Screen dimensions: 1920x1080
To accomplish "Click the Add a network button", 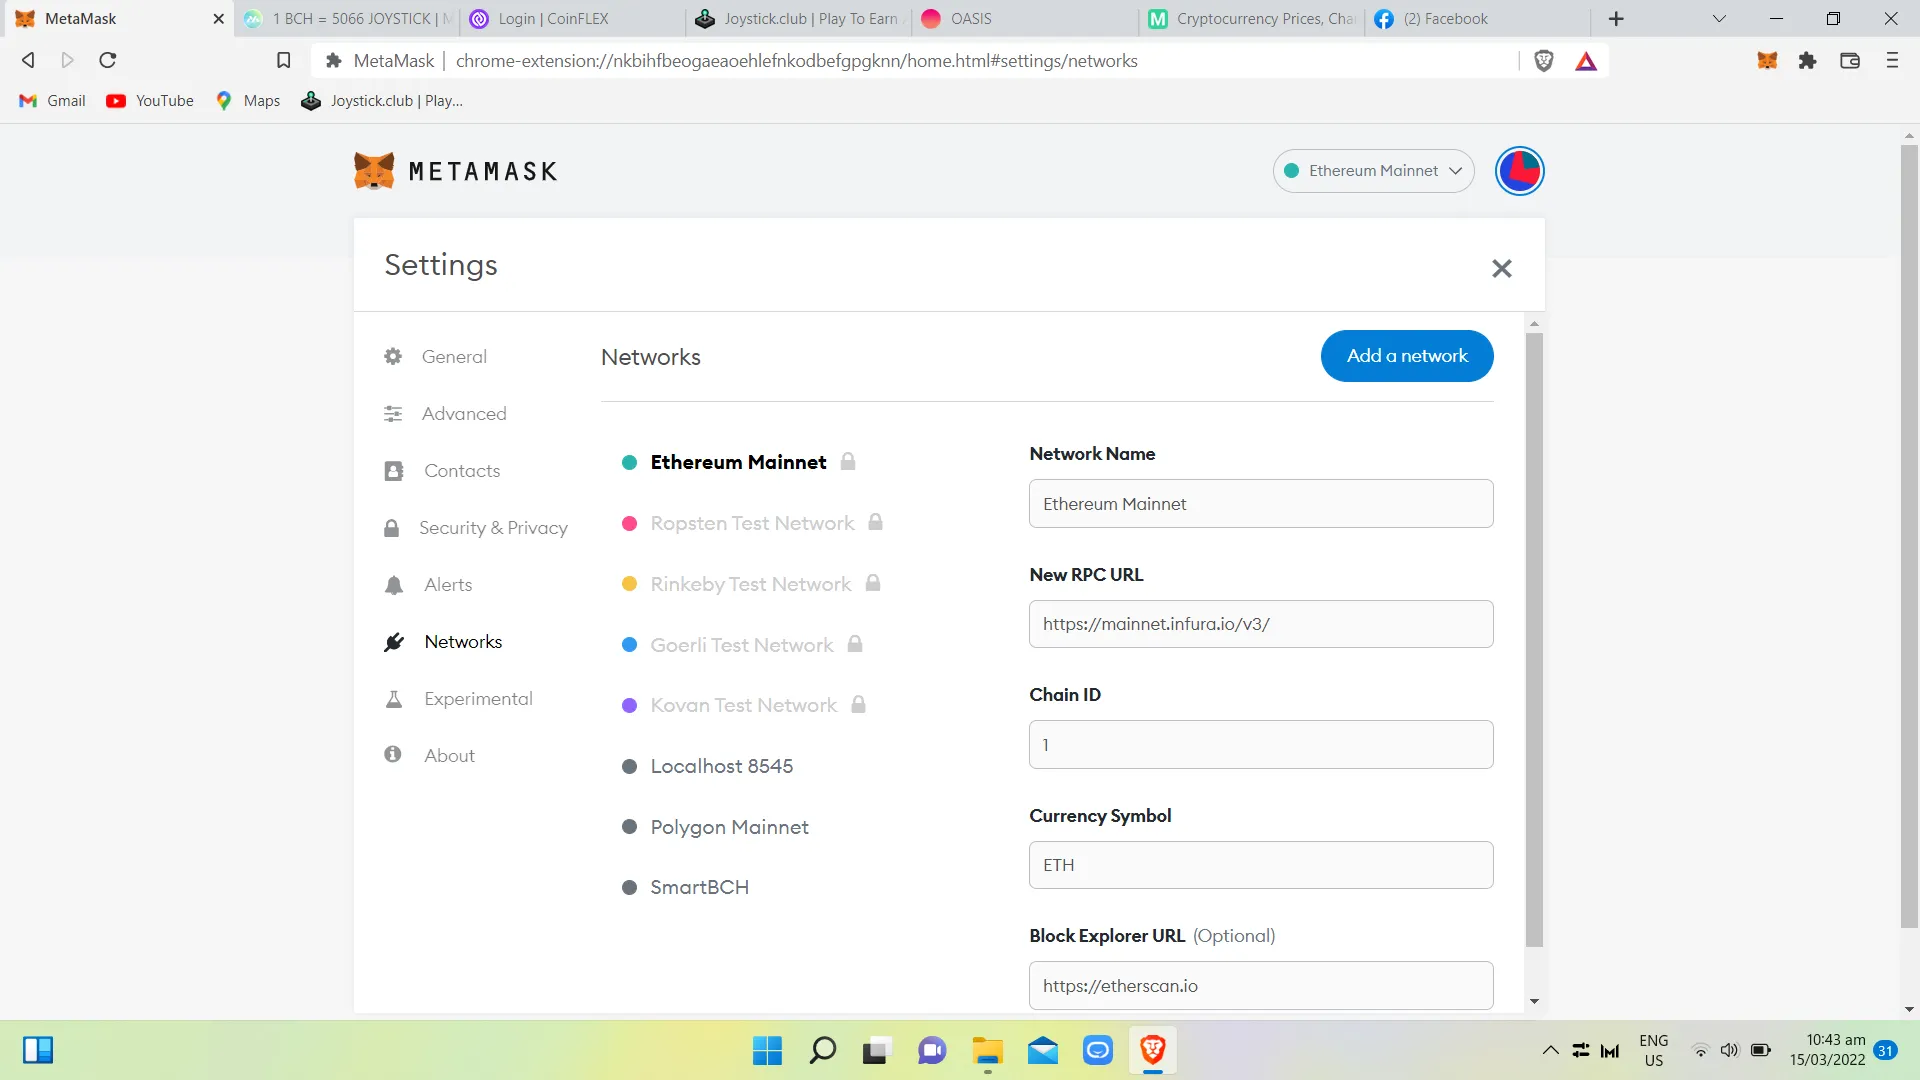I will [1407, 356].
